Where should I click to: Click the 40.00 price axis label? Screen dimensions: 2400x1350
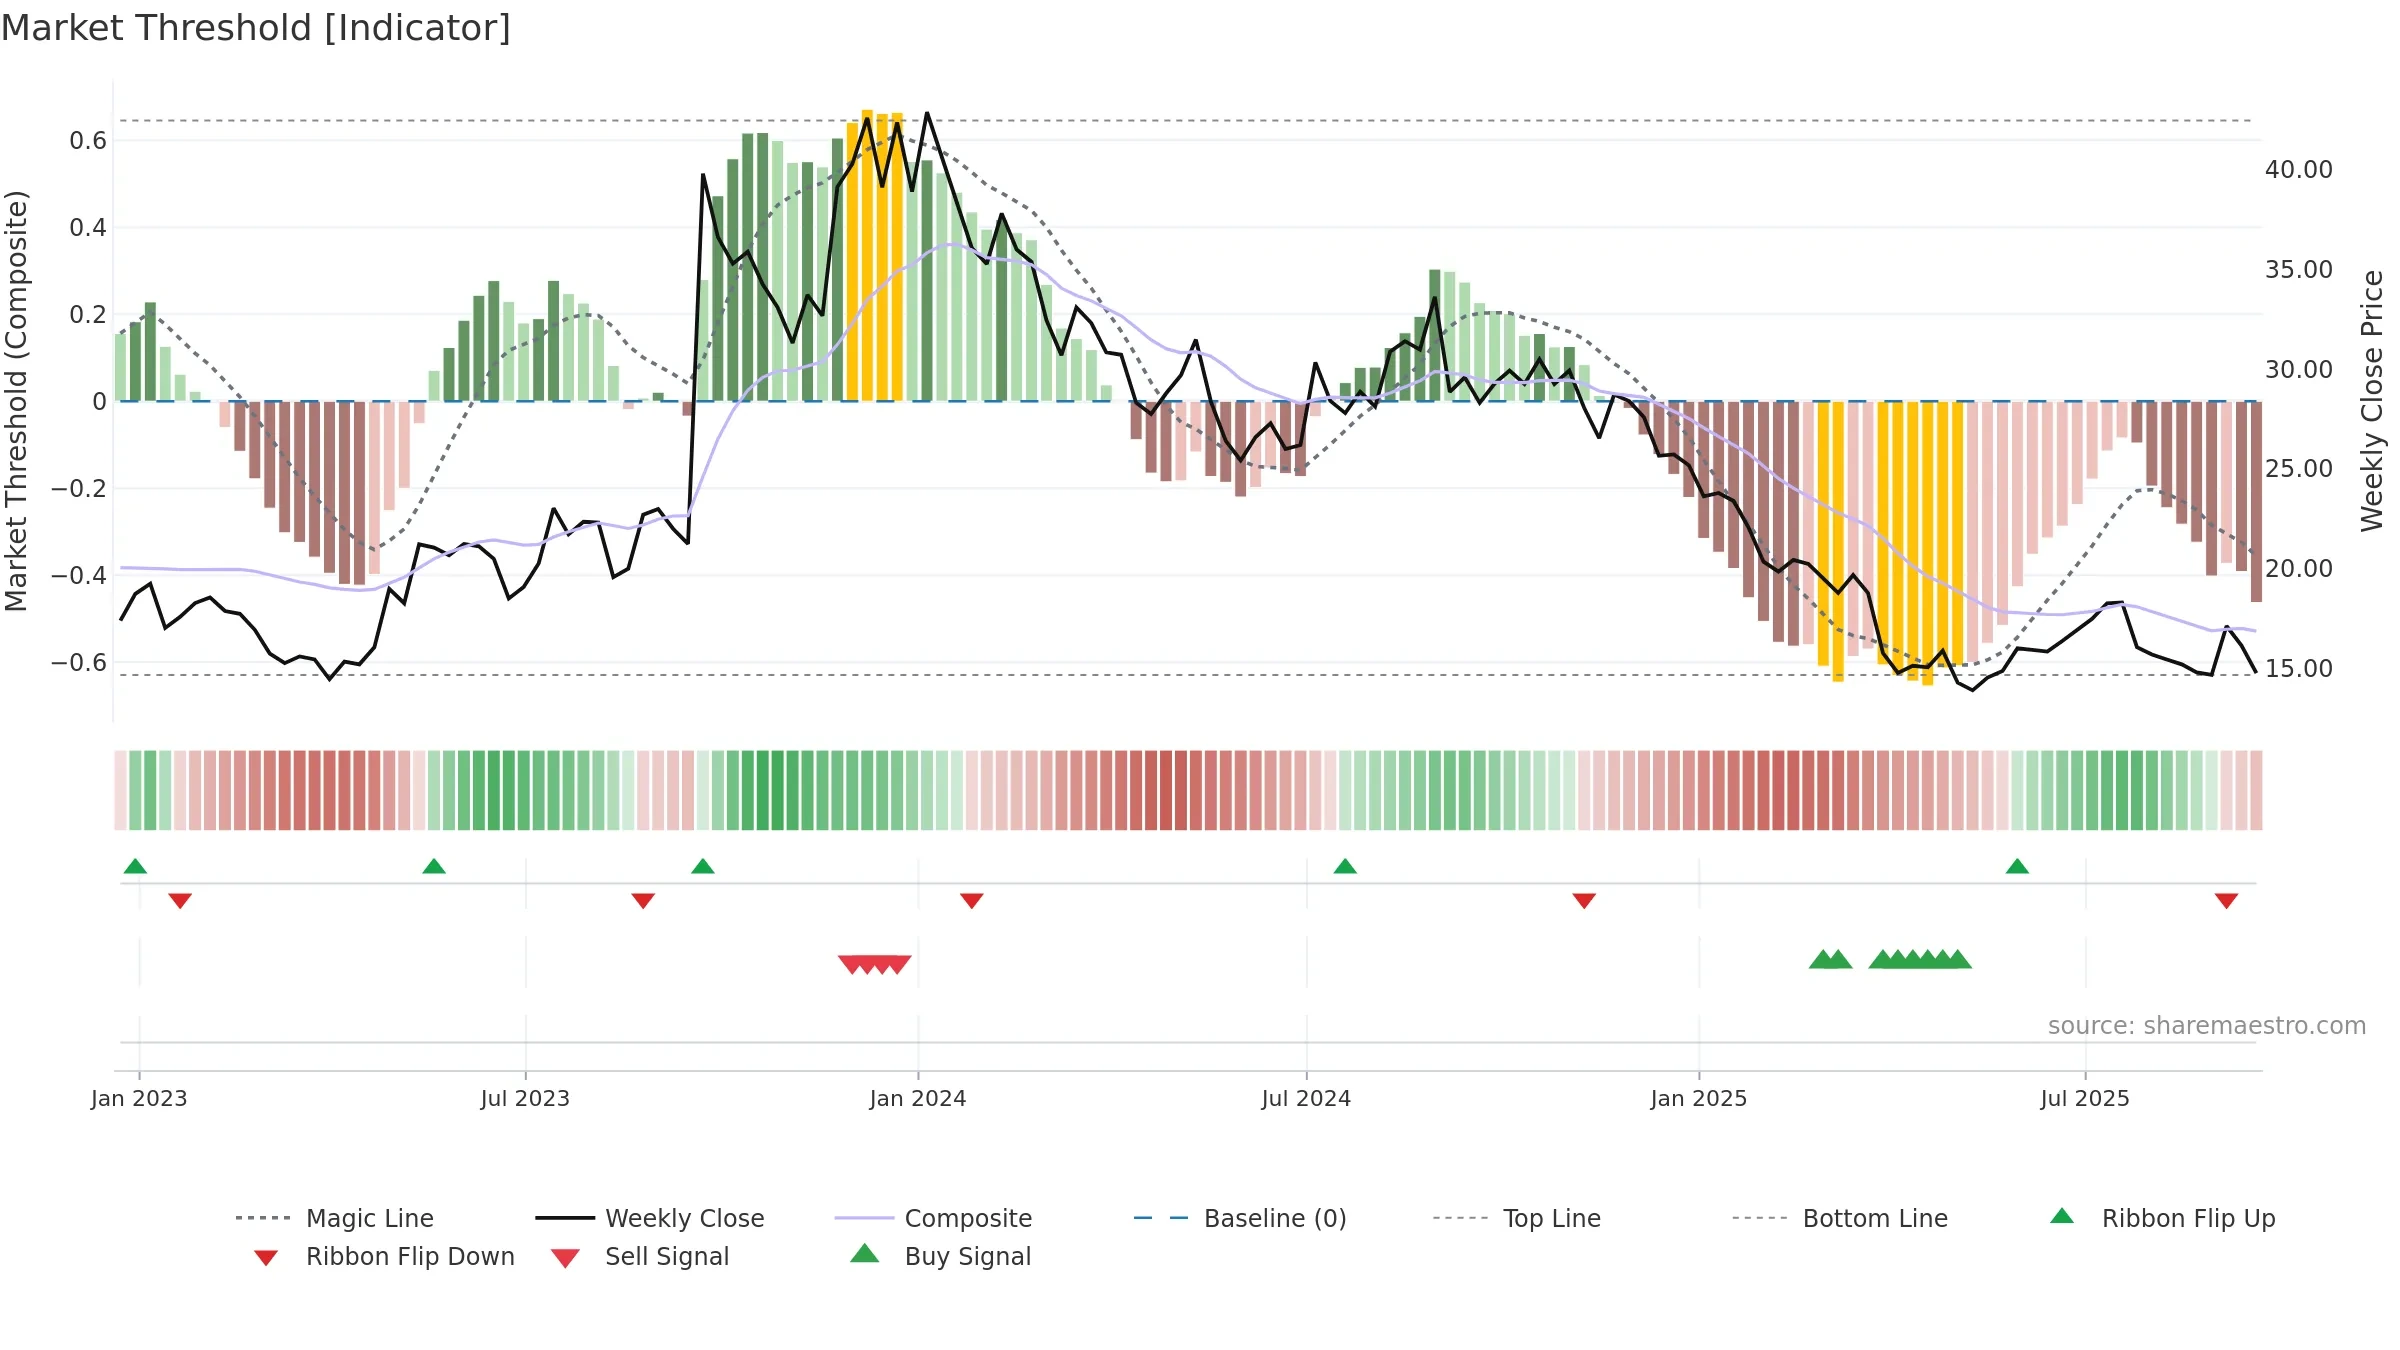pos(2299,170)
